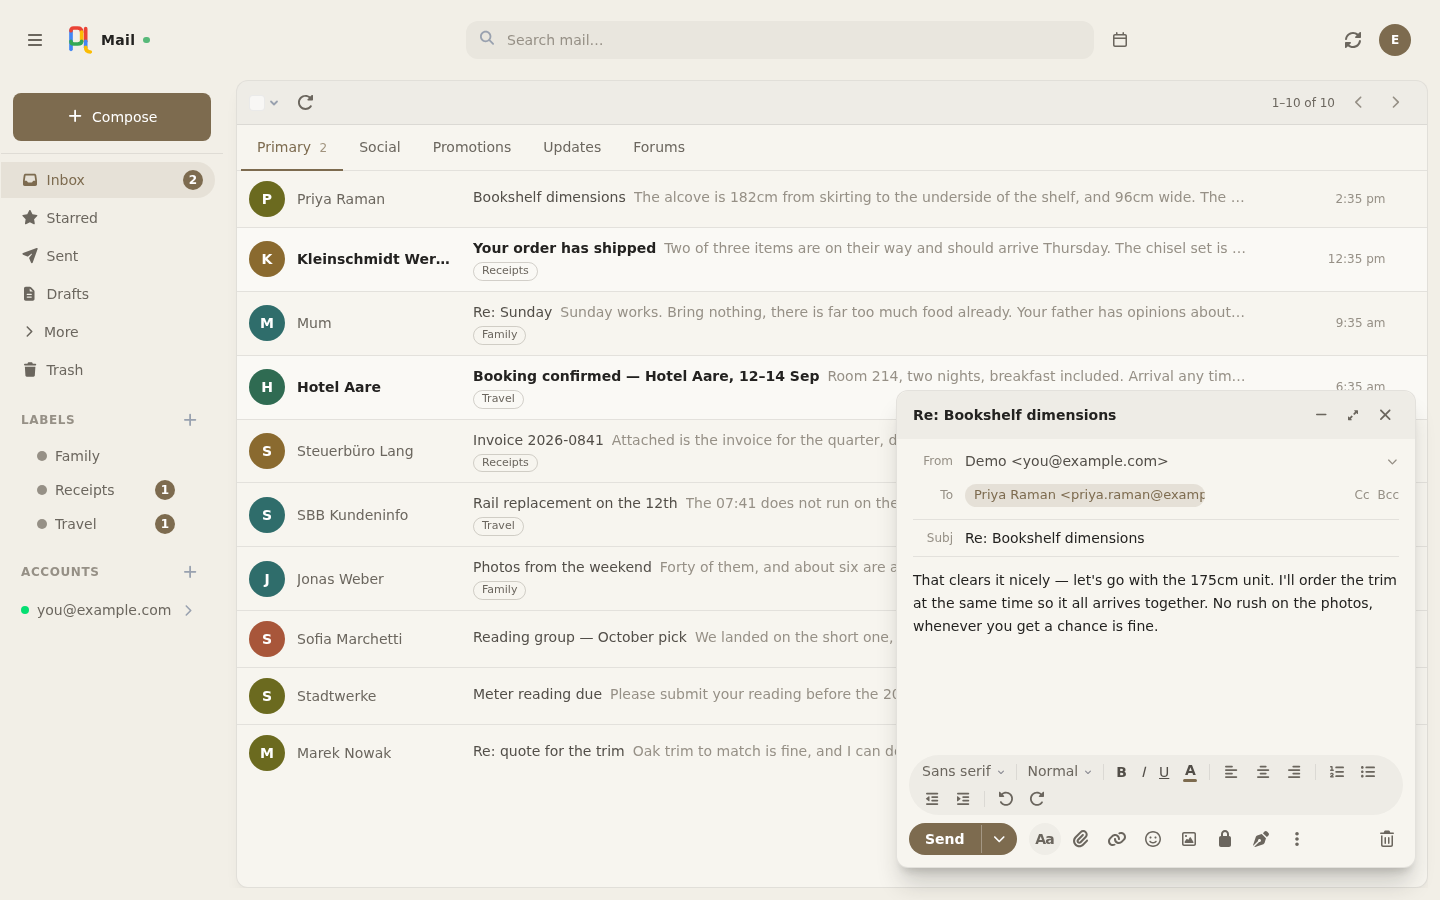
Task: Open the Updates tab
Action: click(x=572, y=147)
